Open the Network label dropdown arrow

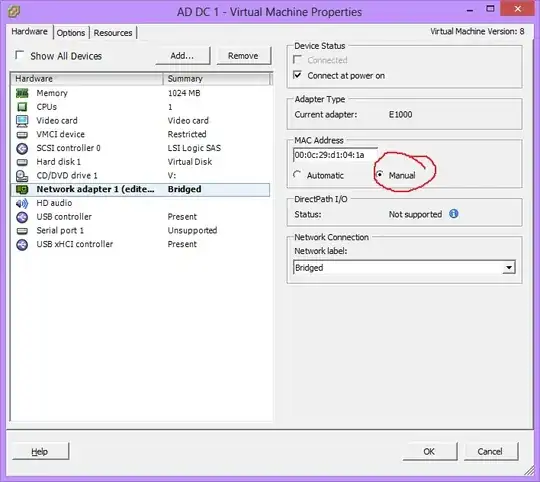509,268
